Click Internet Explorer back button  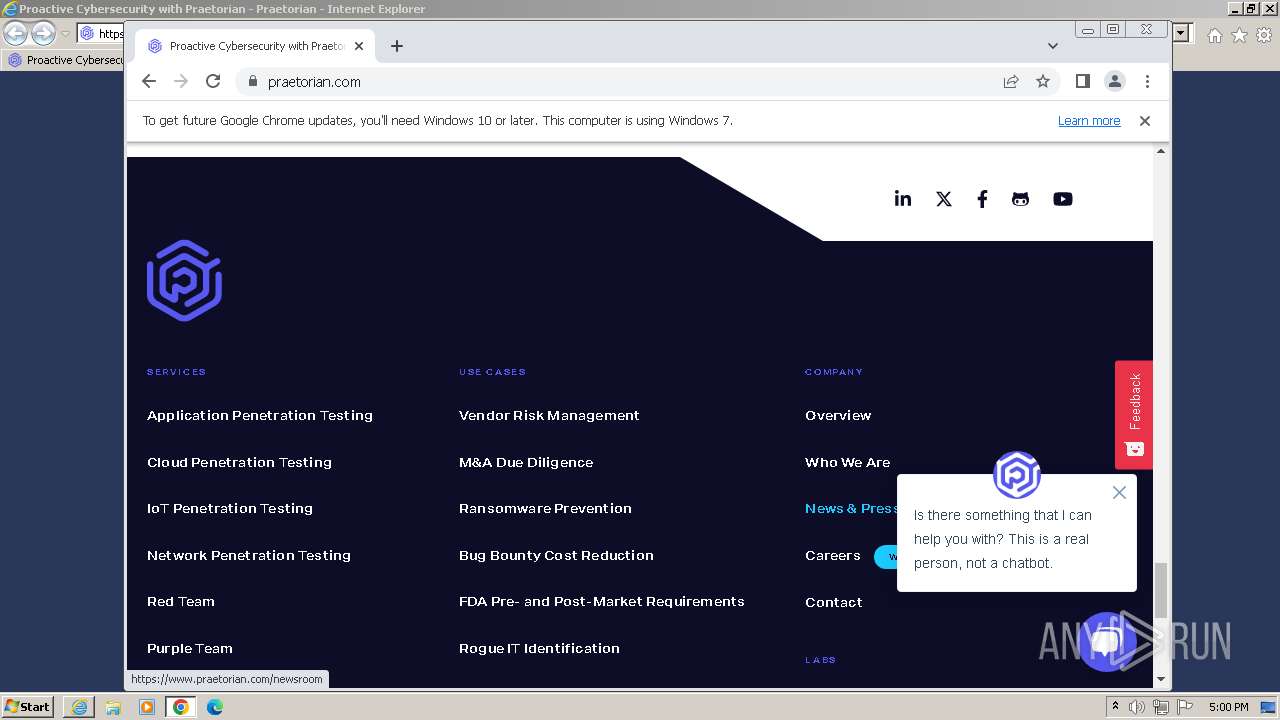pos(15,33)
